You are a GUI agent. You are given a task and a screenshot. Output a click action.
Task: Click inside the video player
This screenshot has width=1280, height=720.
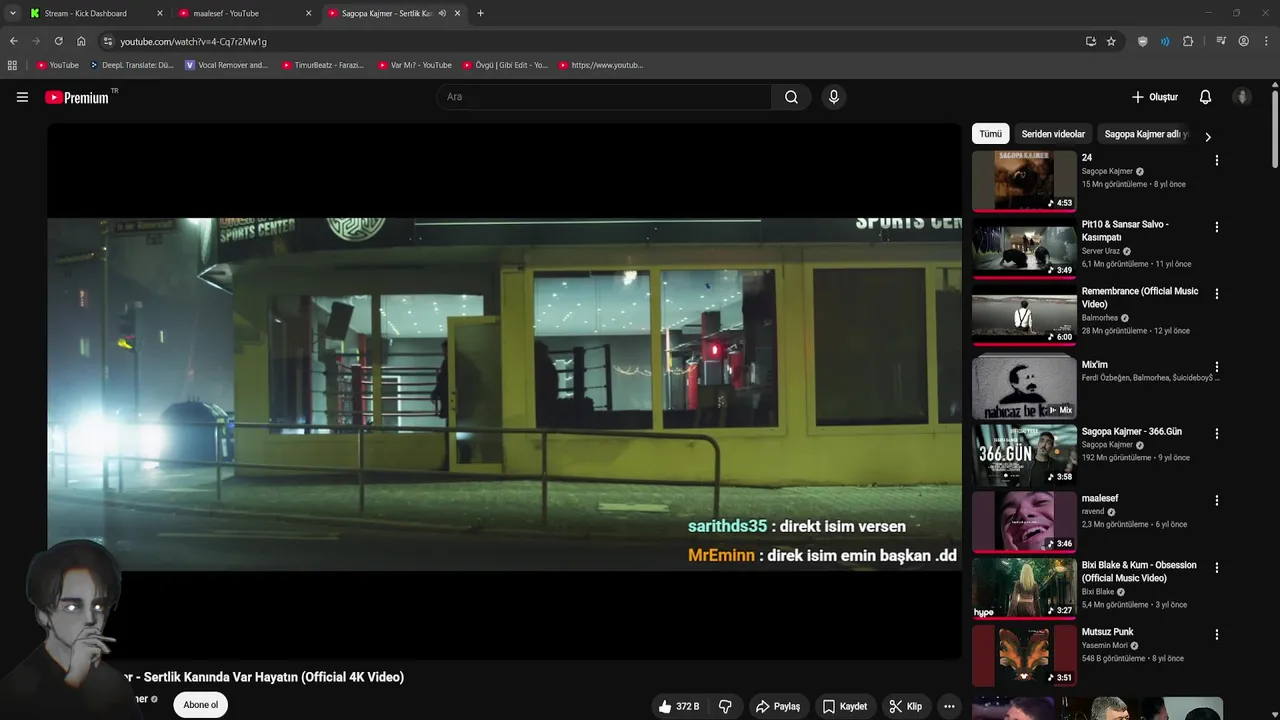coord(504,391)
